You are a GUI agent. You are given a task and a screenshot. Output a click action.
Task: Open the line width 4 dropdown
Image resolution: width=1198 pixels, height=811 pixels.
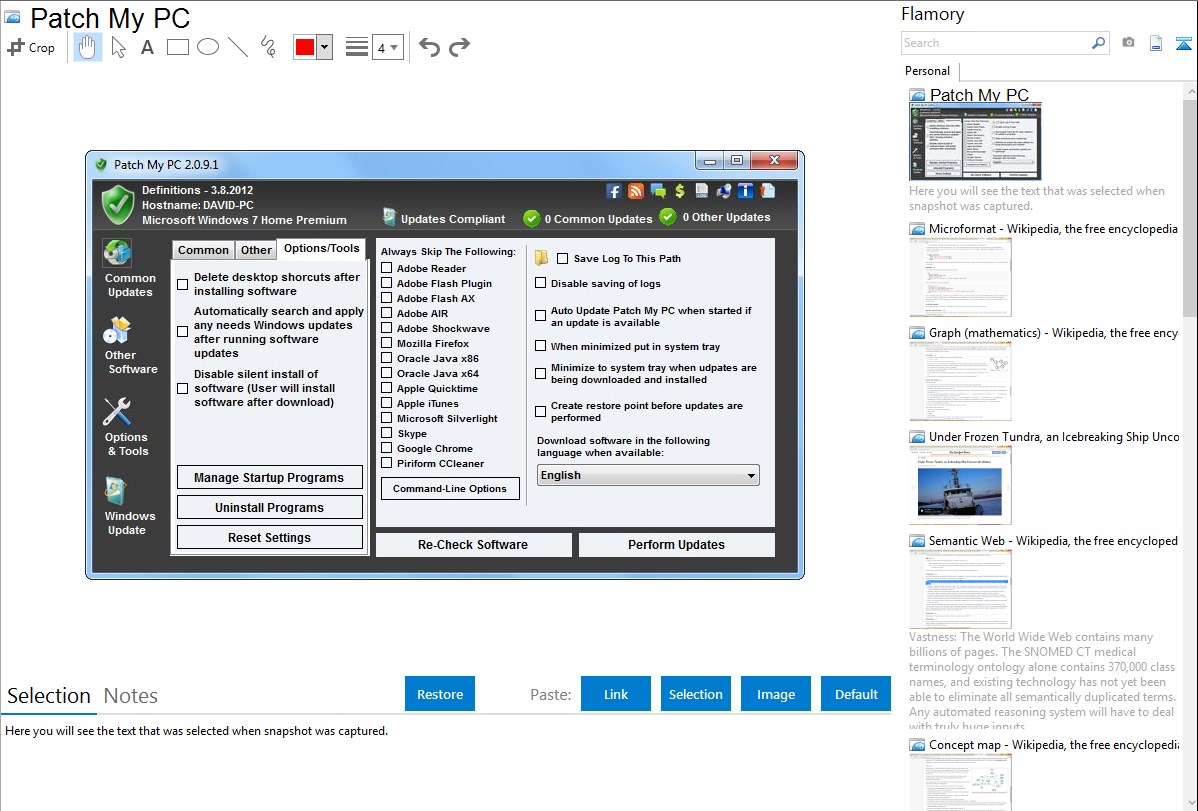[387, 47]
